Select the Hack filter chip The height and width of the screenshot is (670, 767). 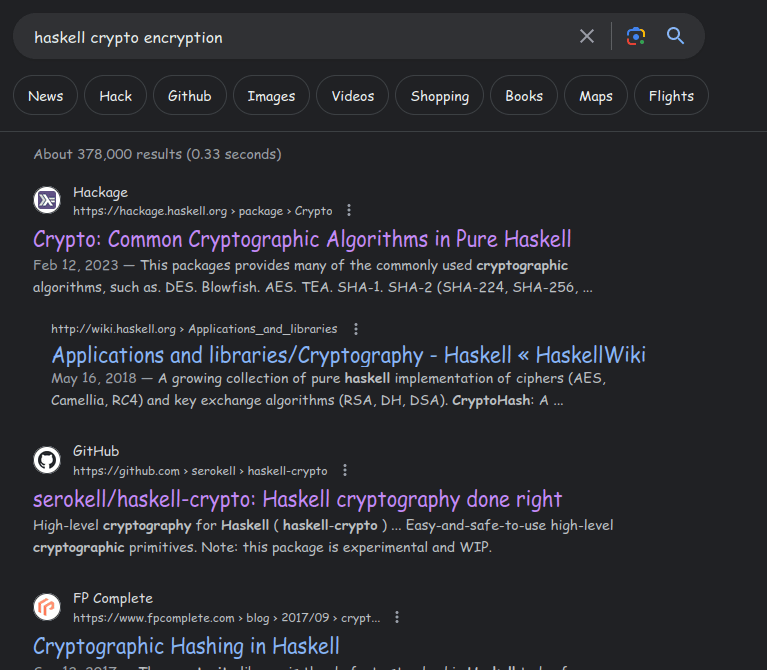tap(115, 95)
